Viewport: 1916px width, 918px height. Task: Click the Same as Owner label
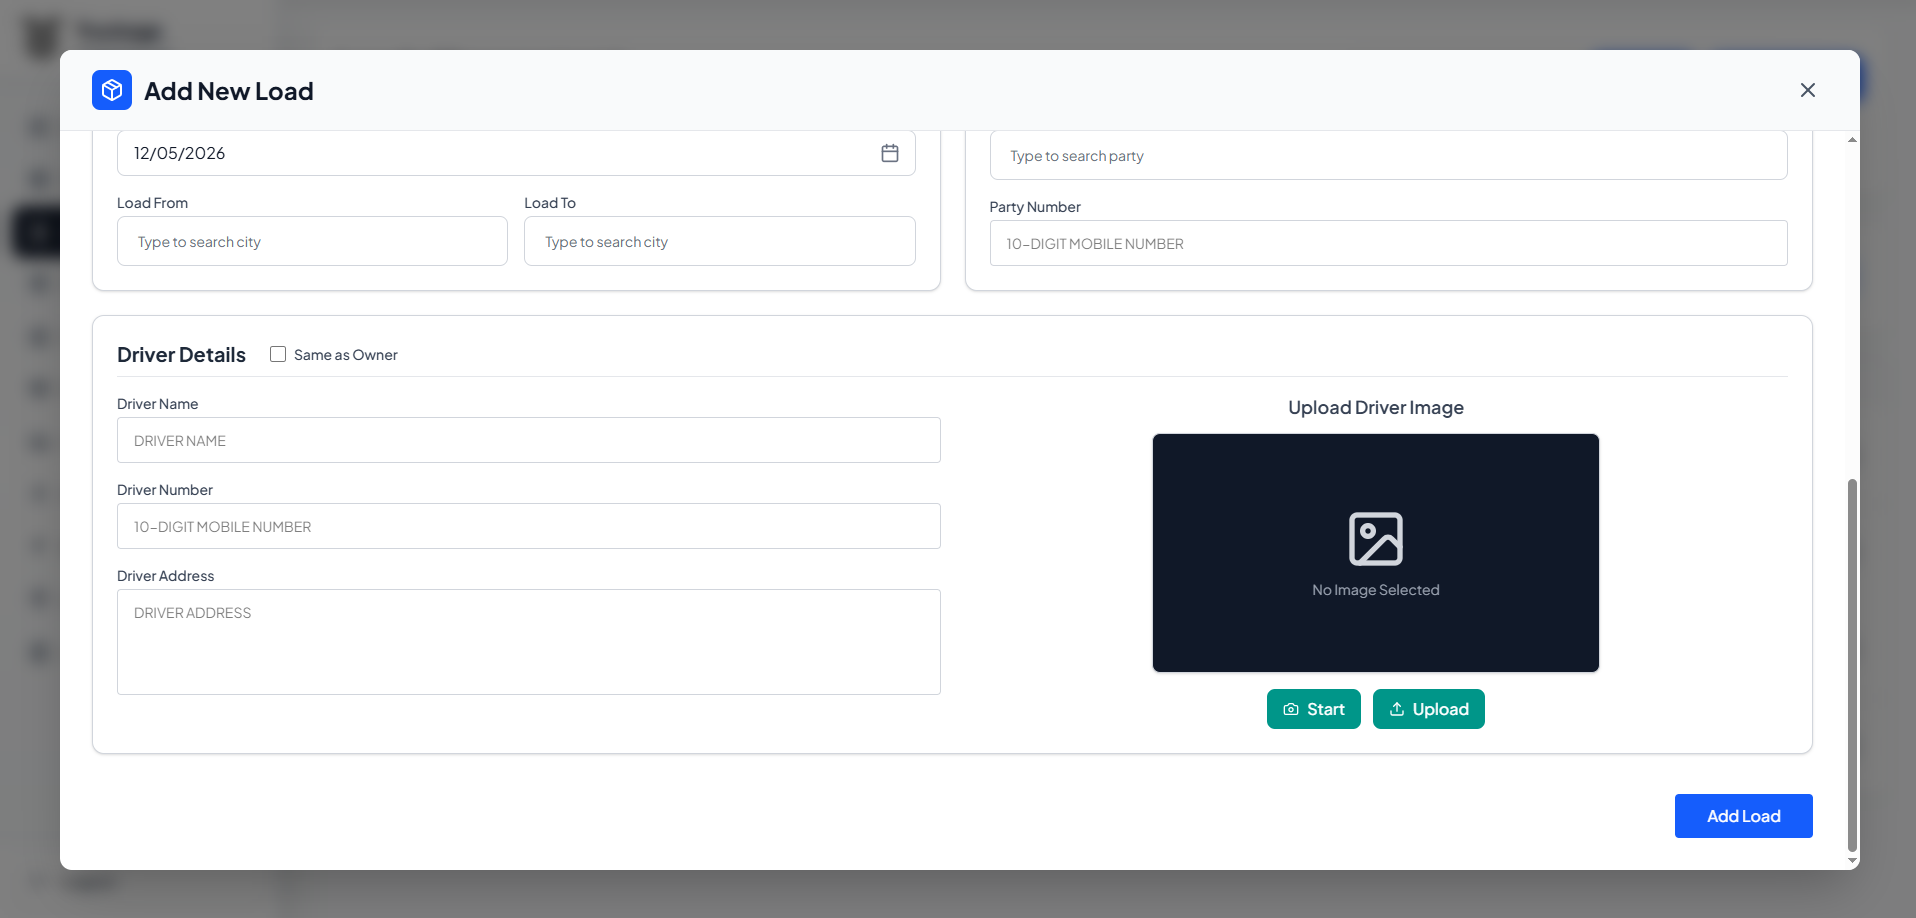coord(346,355)
